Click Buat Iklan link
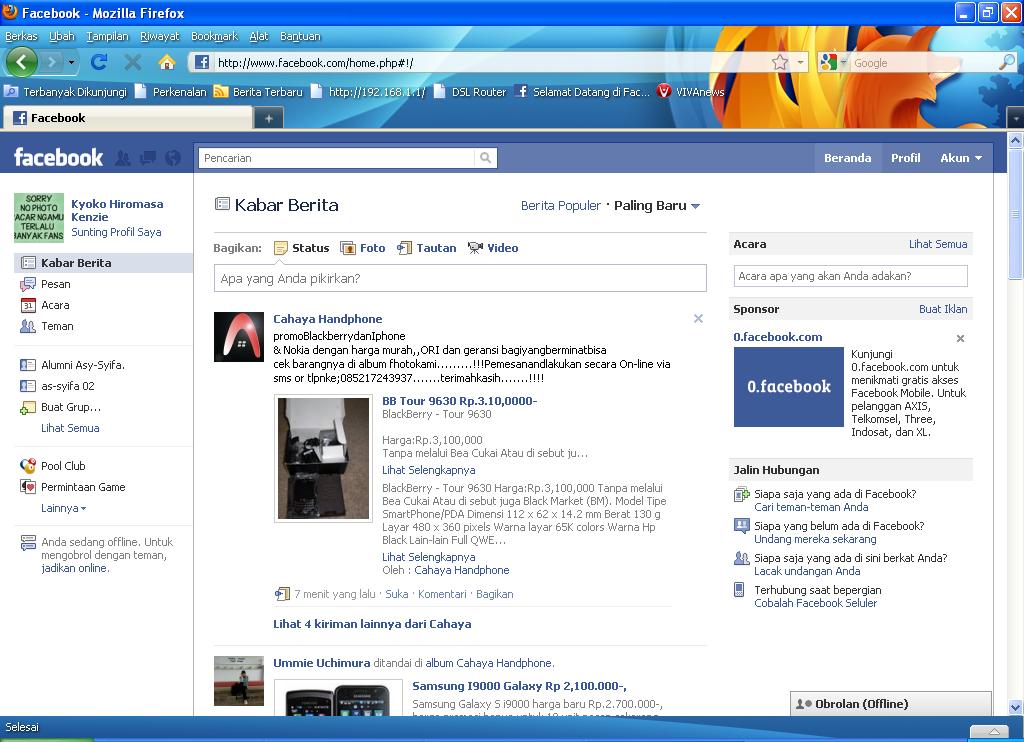Screen dimensions: 1024x742 tap(943, 309)
